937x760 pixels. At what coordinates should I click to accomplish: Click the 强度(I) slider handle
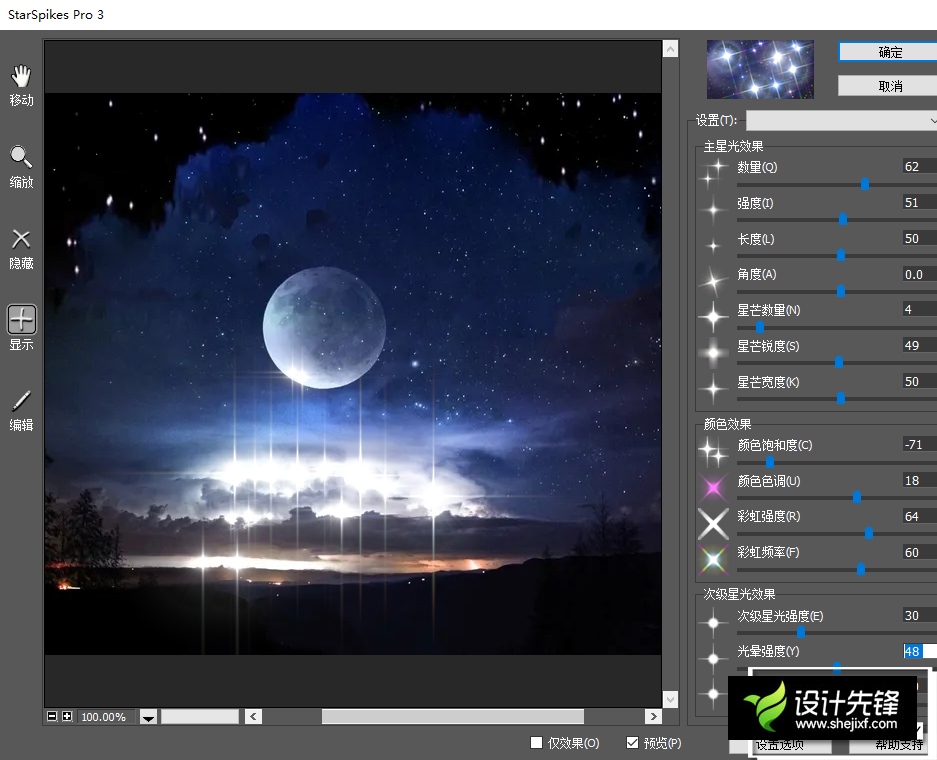tap(845, 218)
